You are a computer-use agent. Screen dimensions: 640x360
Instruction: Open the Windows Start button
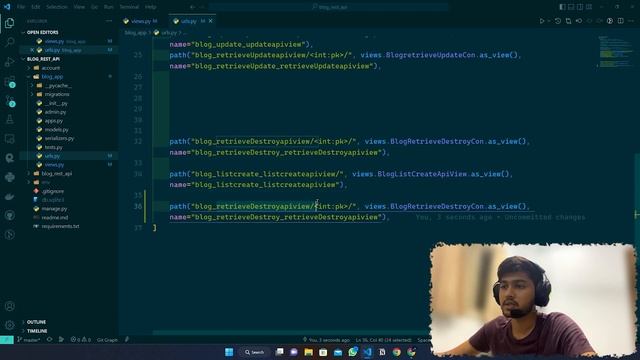pos(229,352)
